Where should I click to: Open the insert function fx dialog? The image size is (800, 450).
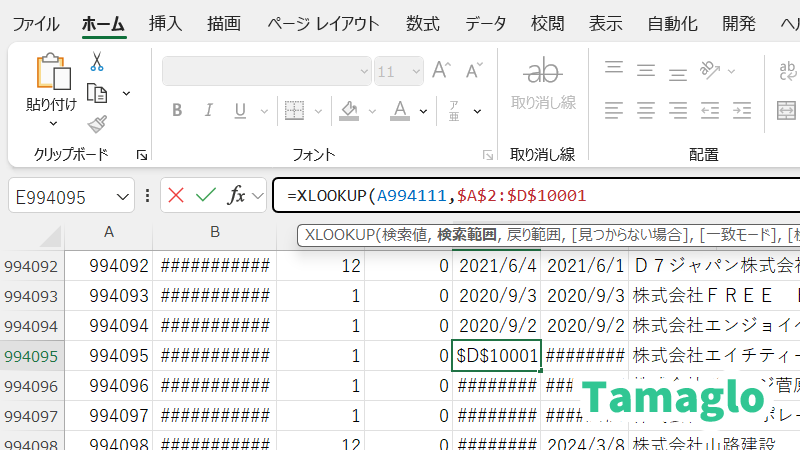[x=236, y=195]
